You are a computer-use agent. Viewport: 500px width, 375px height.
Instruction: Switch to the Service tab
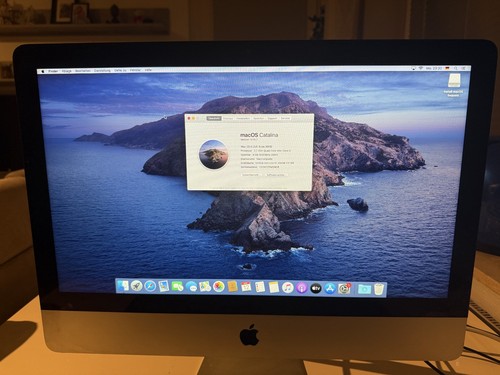[x=286, y=118]
